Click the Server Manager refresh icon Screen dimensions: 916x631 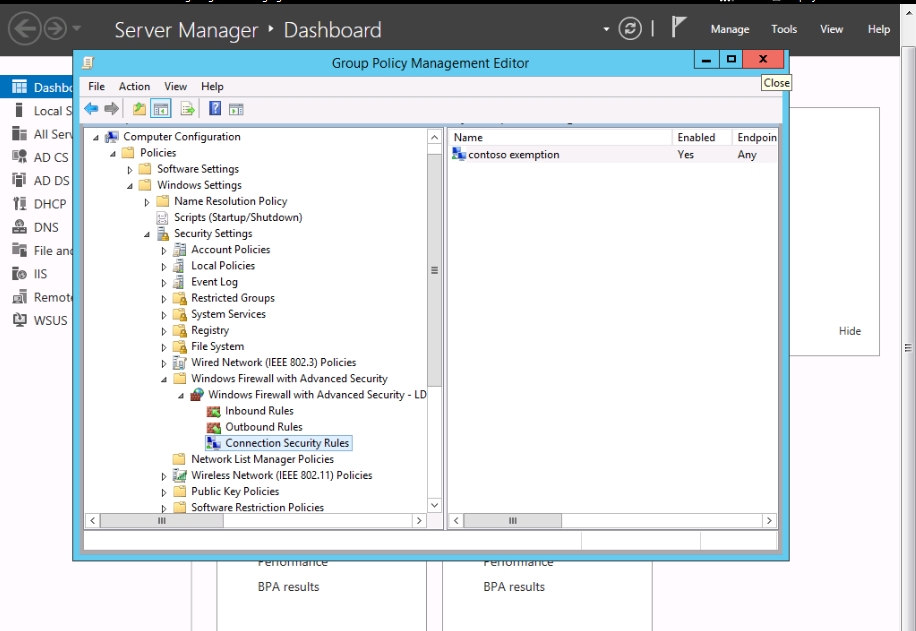click(630, 29)
